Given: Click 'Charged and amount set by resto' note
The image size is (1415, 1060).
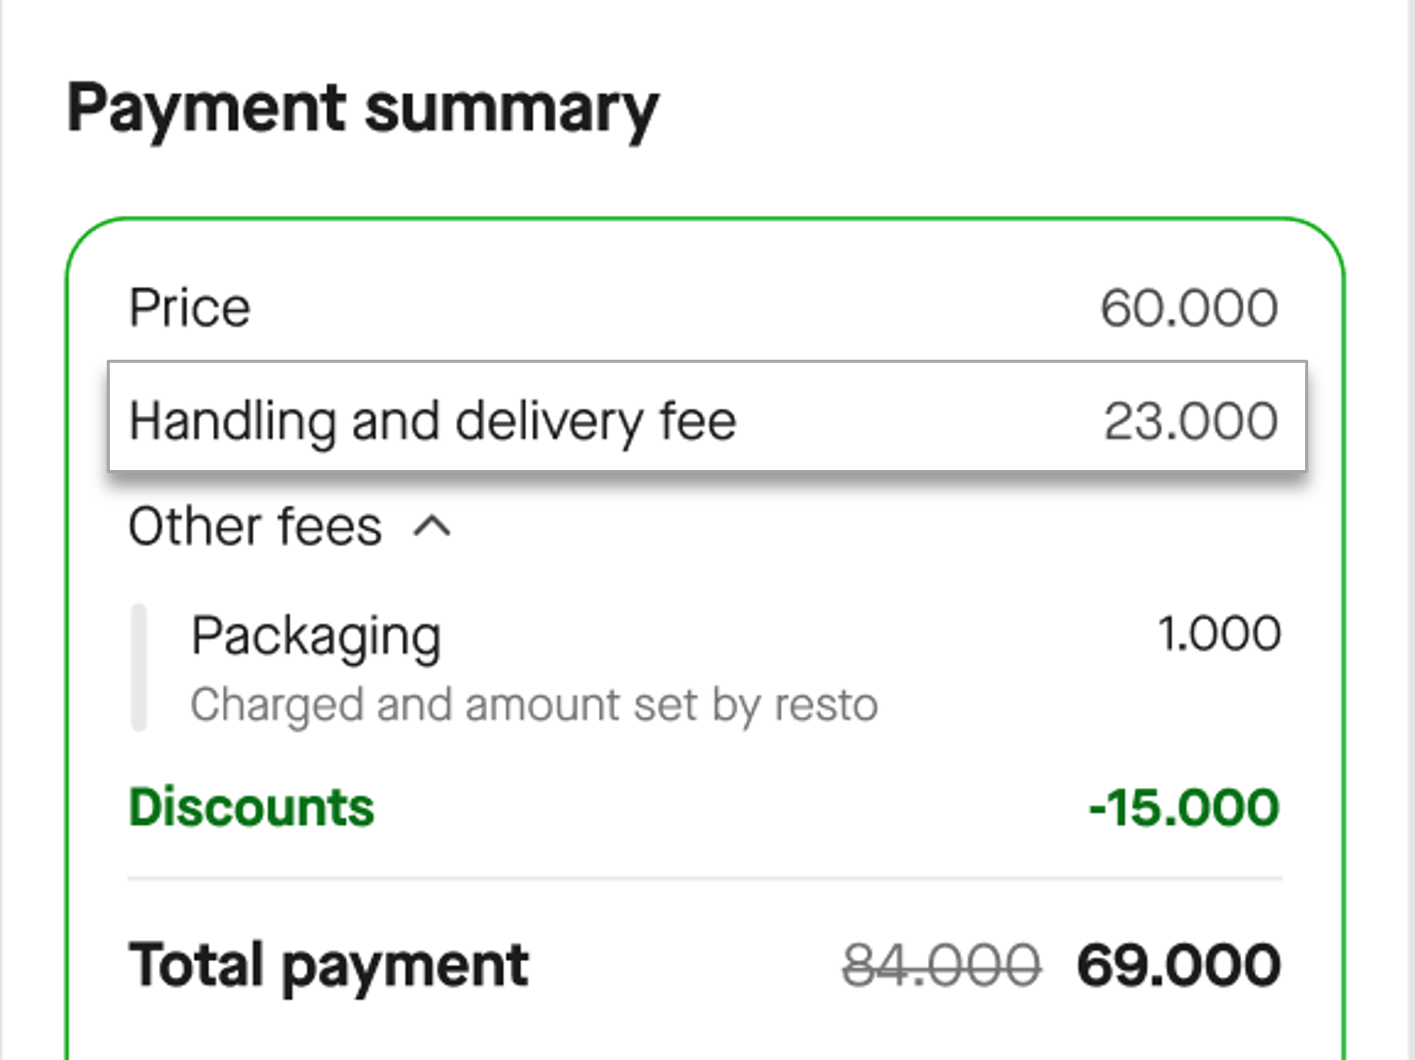Looking at the screenshot, I should pos(534,705).
